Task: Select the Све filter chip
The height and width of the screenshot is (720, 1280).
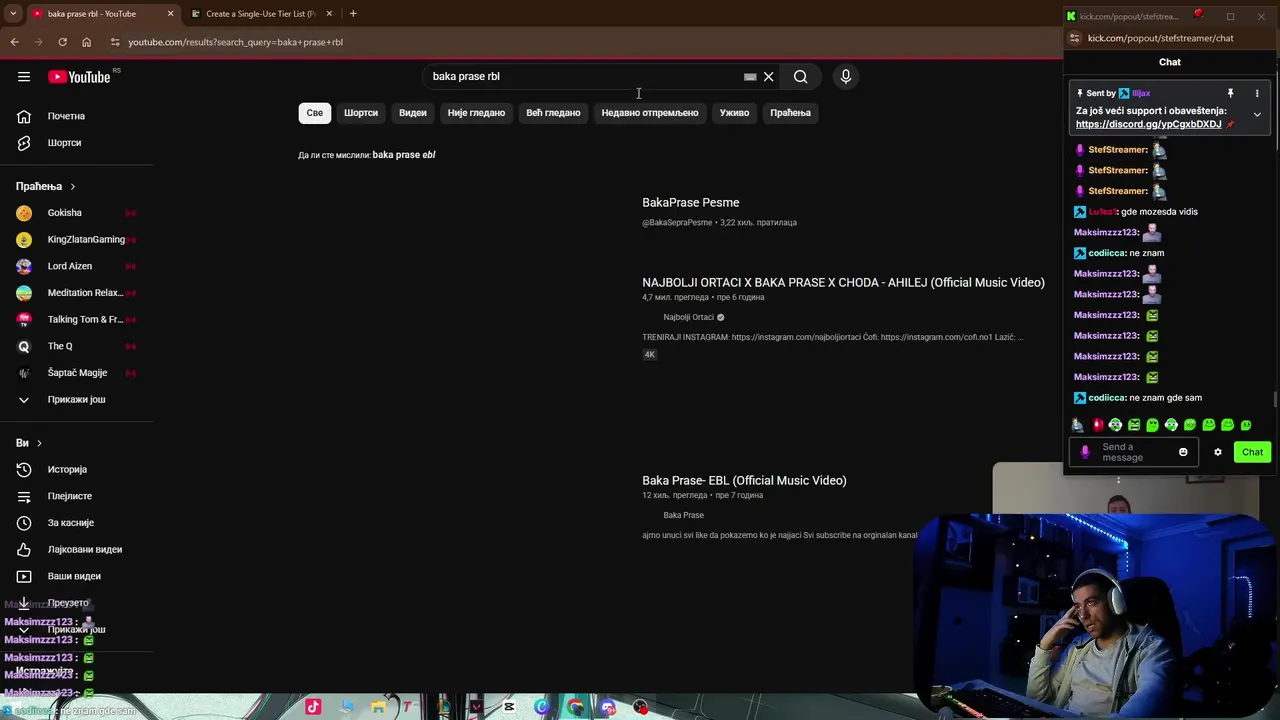Action: [x=315, y=113]
